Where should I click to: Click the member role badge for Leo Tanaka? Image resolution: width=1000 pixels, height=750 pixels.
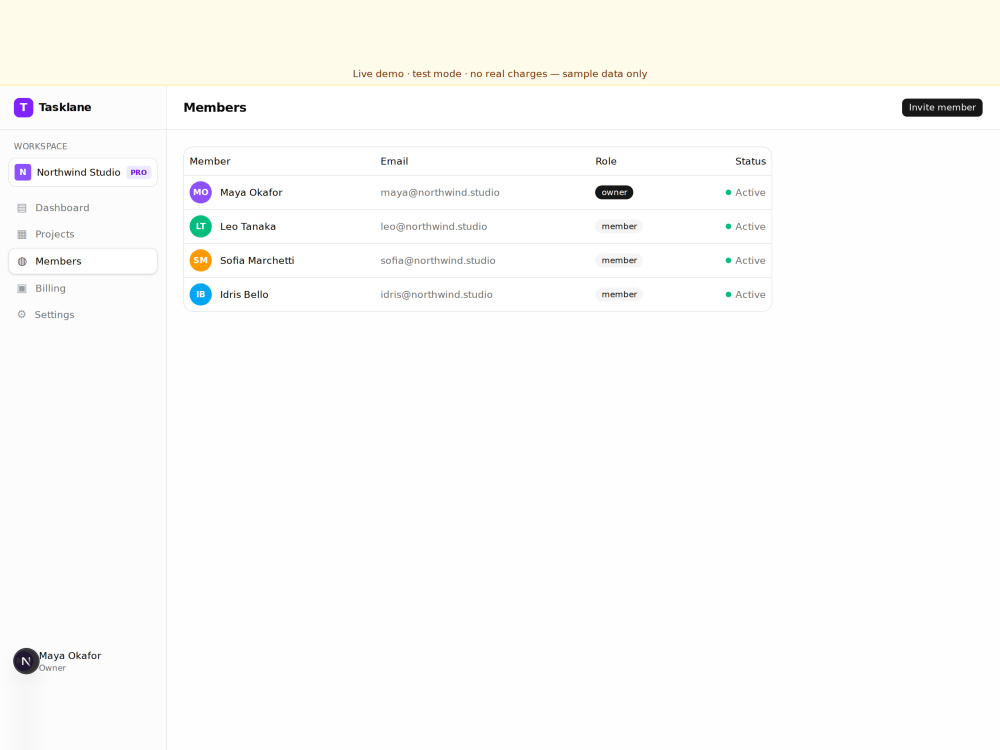(619, 226)
